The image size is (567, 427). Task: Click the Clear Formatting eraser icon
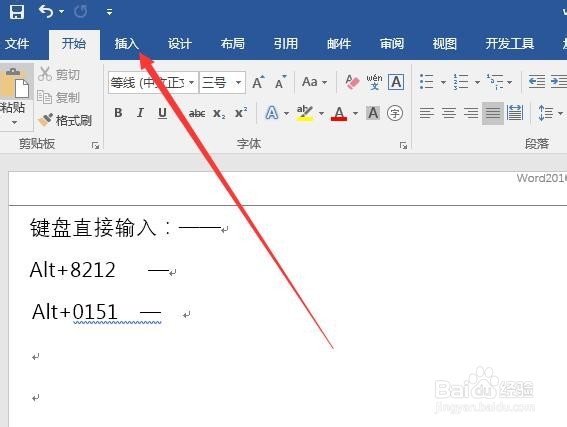352,82
